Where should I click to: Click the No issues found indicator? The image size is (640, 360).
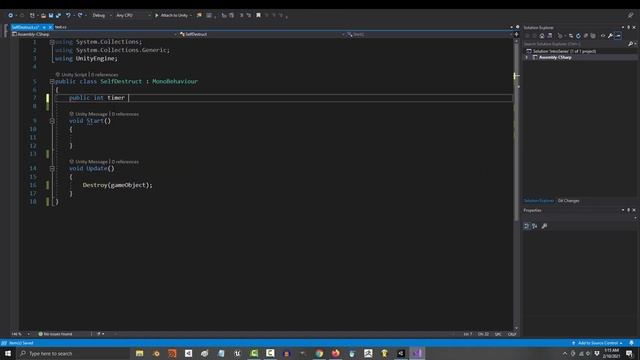coord(55,334)
